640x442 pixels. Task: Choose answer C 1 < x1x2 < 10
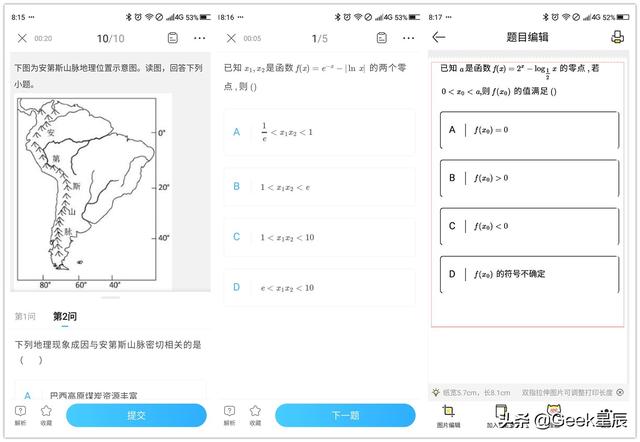(x=320, y=237)
